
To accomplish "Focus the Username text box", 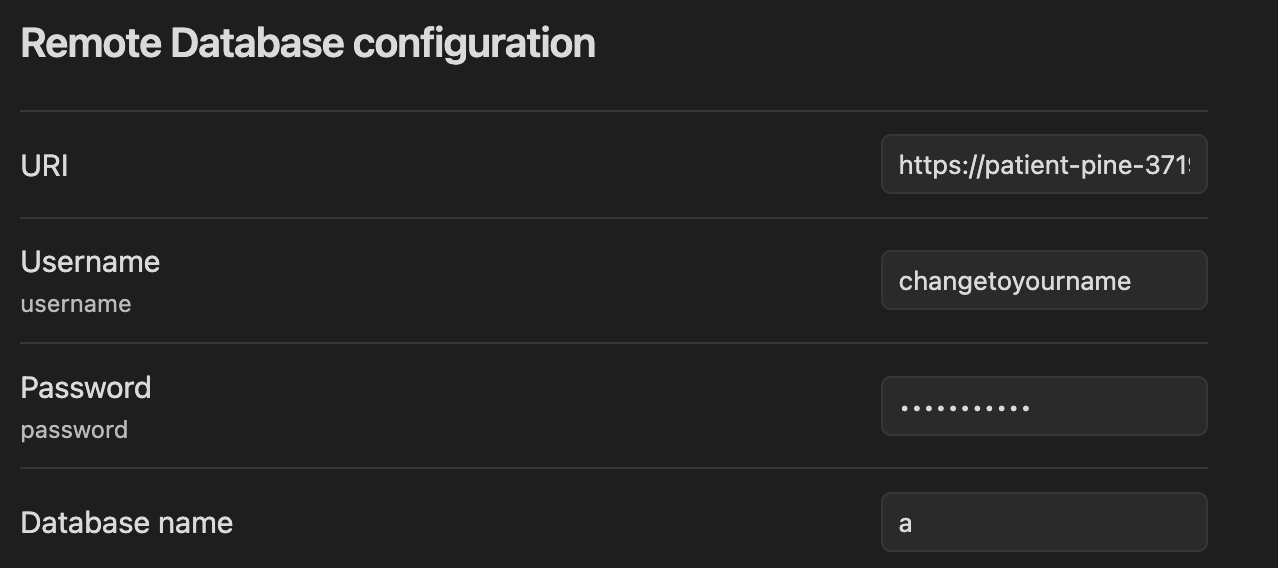I will tap(1043, 281).
